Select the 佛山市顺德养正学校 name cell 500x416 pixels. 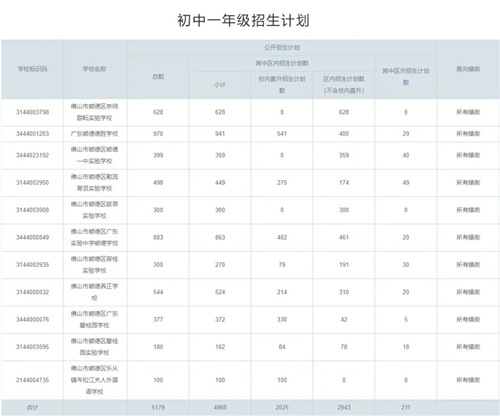pyautogui.click(x=95, y=292)
